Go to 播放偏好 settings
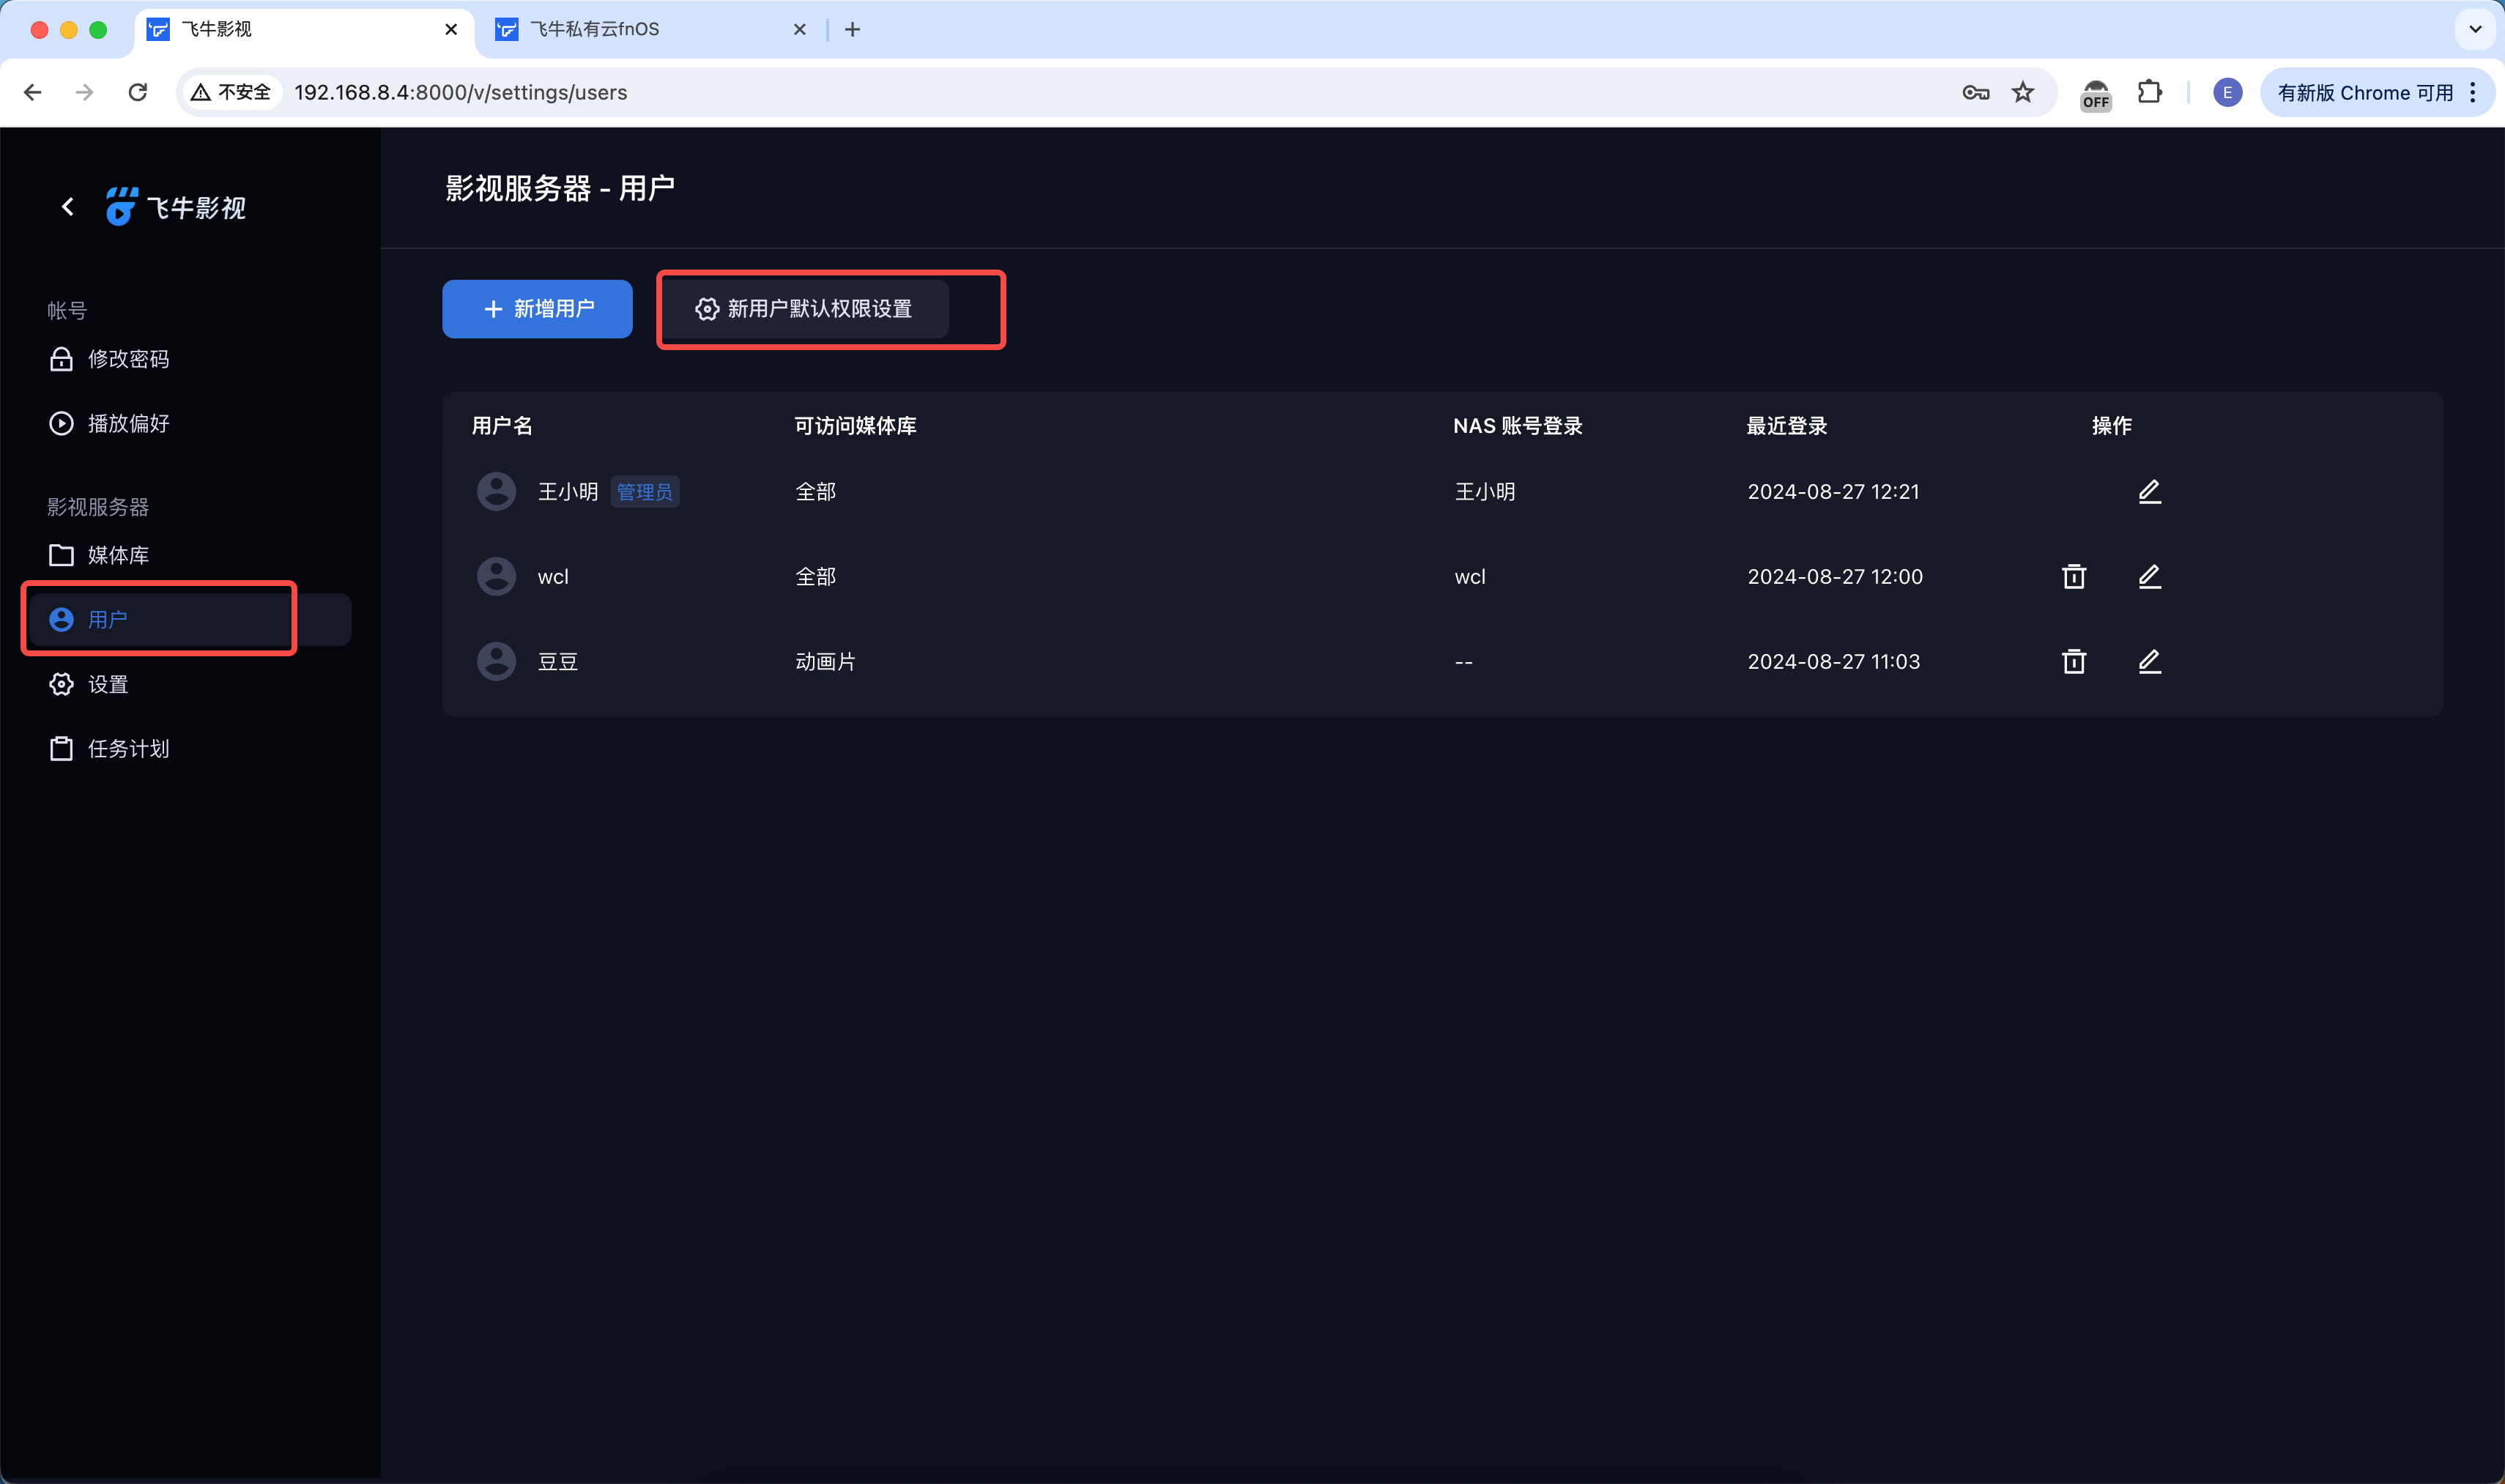This screenshot has height=1484, width=2505. [128, 423]
